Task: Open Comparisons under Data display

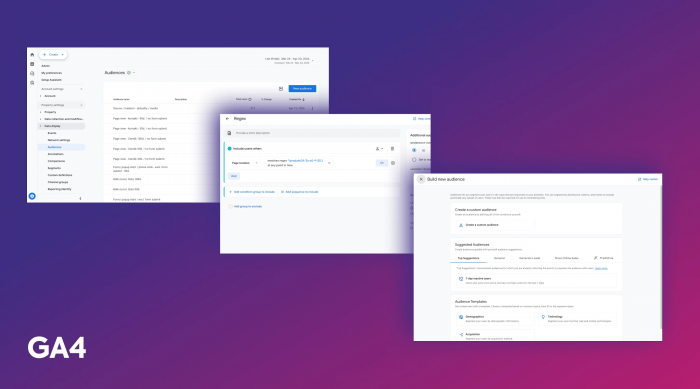Action: pos(56,161)
